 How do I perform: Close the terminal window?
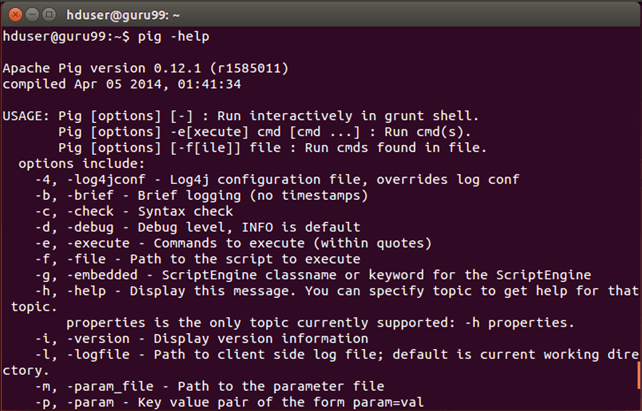click(14, 12)
